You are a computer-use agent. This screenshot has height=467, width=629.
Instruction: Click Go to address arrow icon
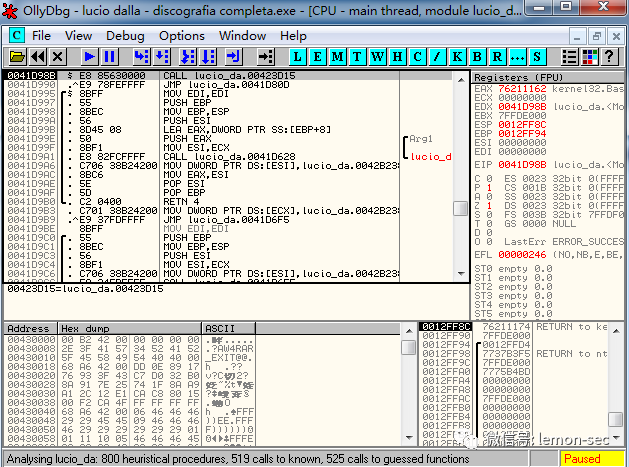point(265,57)
